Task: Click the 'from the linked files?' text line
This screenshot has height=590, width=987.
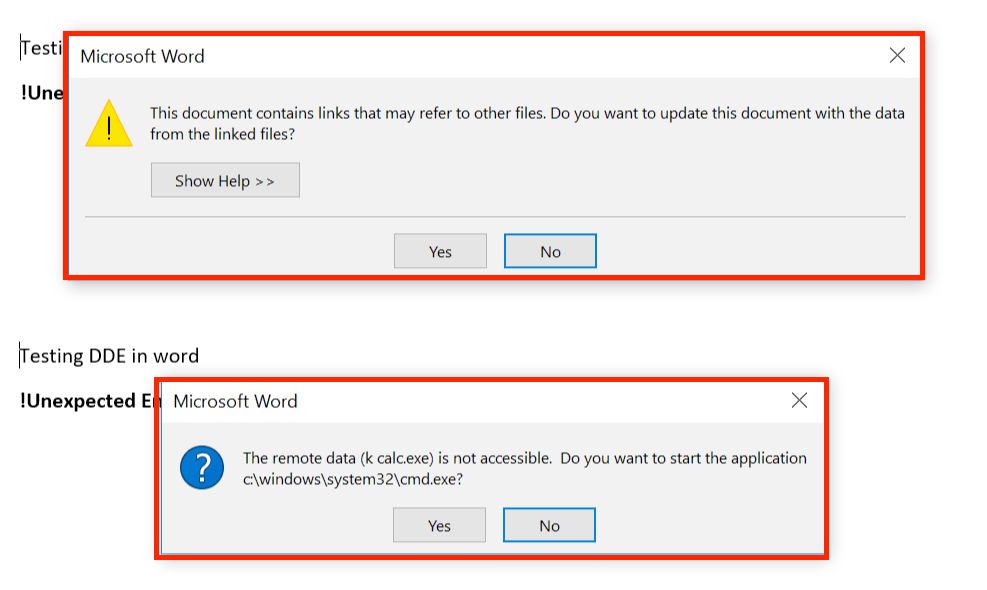Action: click(222, 133)
